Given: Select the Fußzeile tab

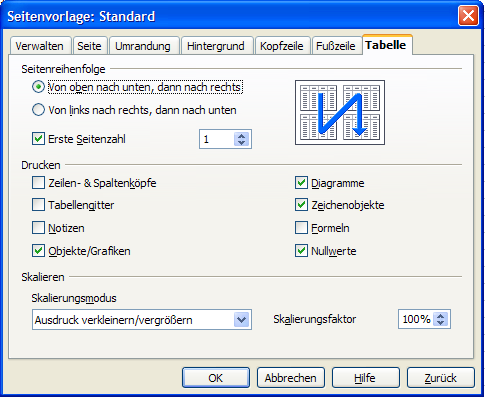Looking at the screenshot, I should coord(336,46).
